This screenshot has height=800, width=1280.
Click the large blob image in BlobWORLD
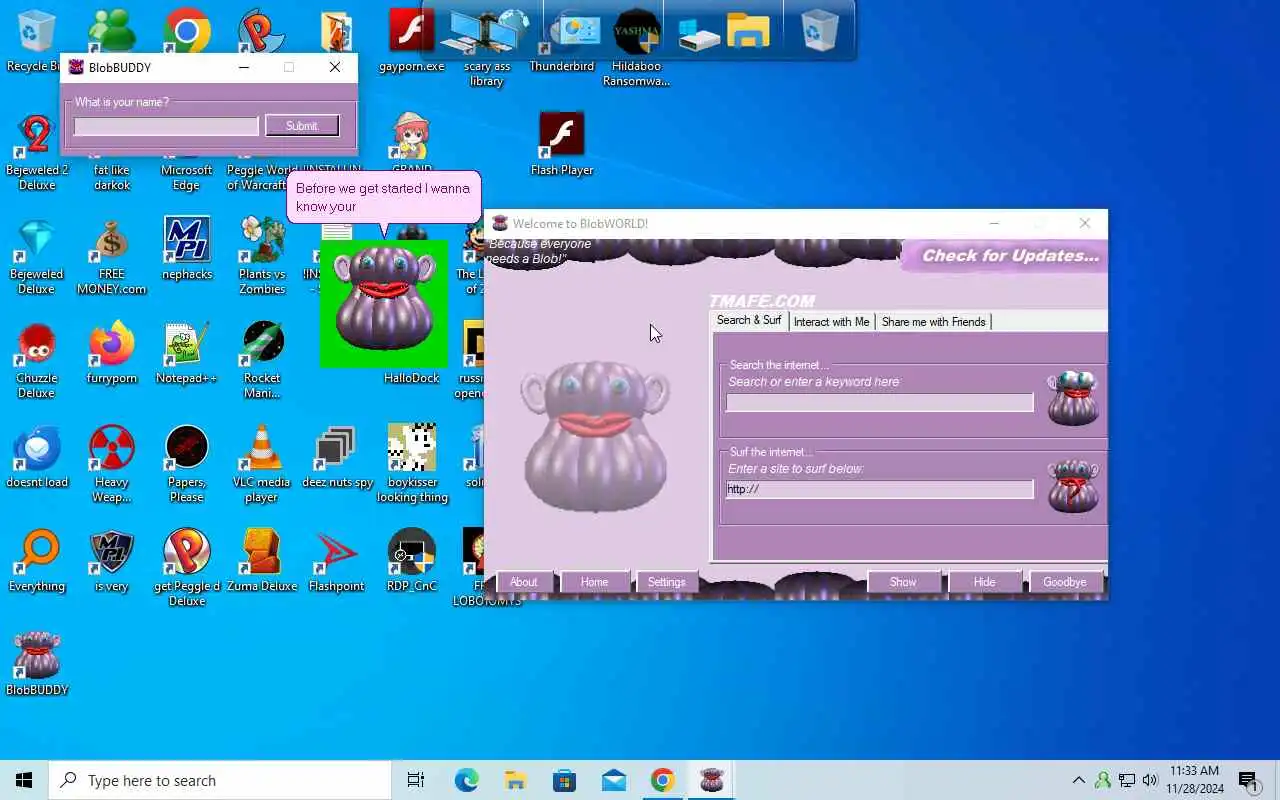pyautogui.click(x=595, y=436)
